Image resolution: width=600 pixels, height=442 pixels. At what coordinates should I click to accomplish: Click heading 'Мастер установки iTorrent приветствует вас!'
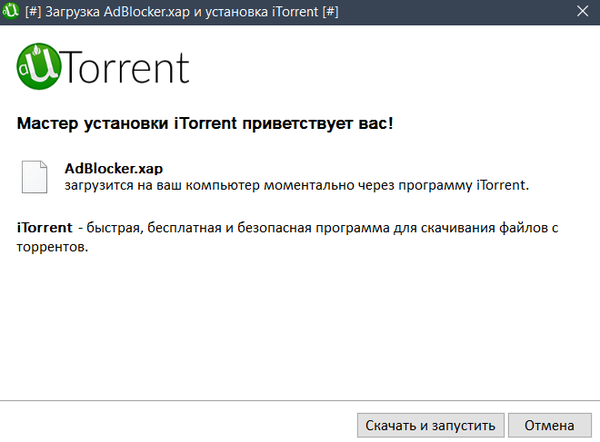(x=205, y=124)
